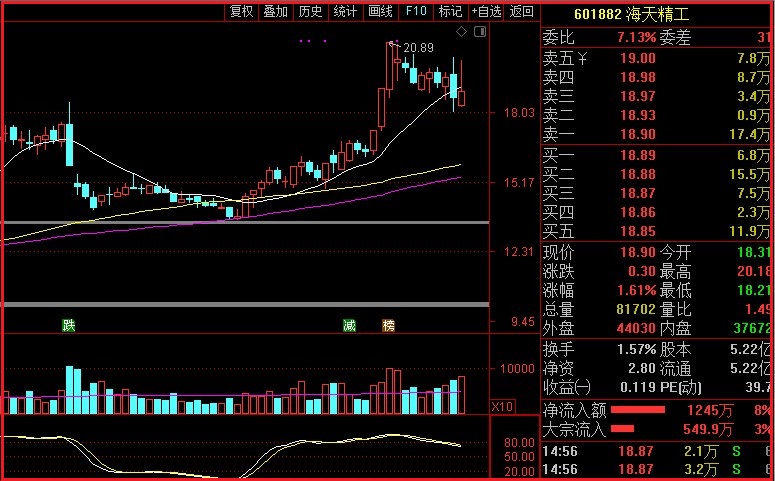Click the 大宗流入 red bar
The image size is (775, 481).
(x=622, y=429)
